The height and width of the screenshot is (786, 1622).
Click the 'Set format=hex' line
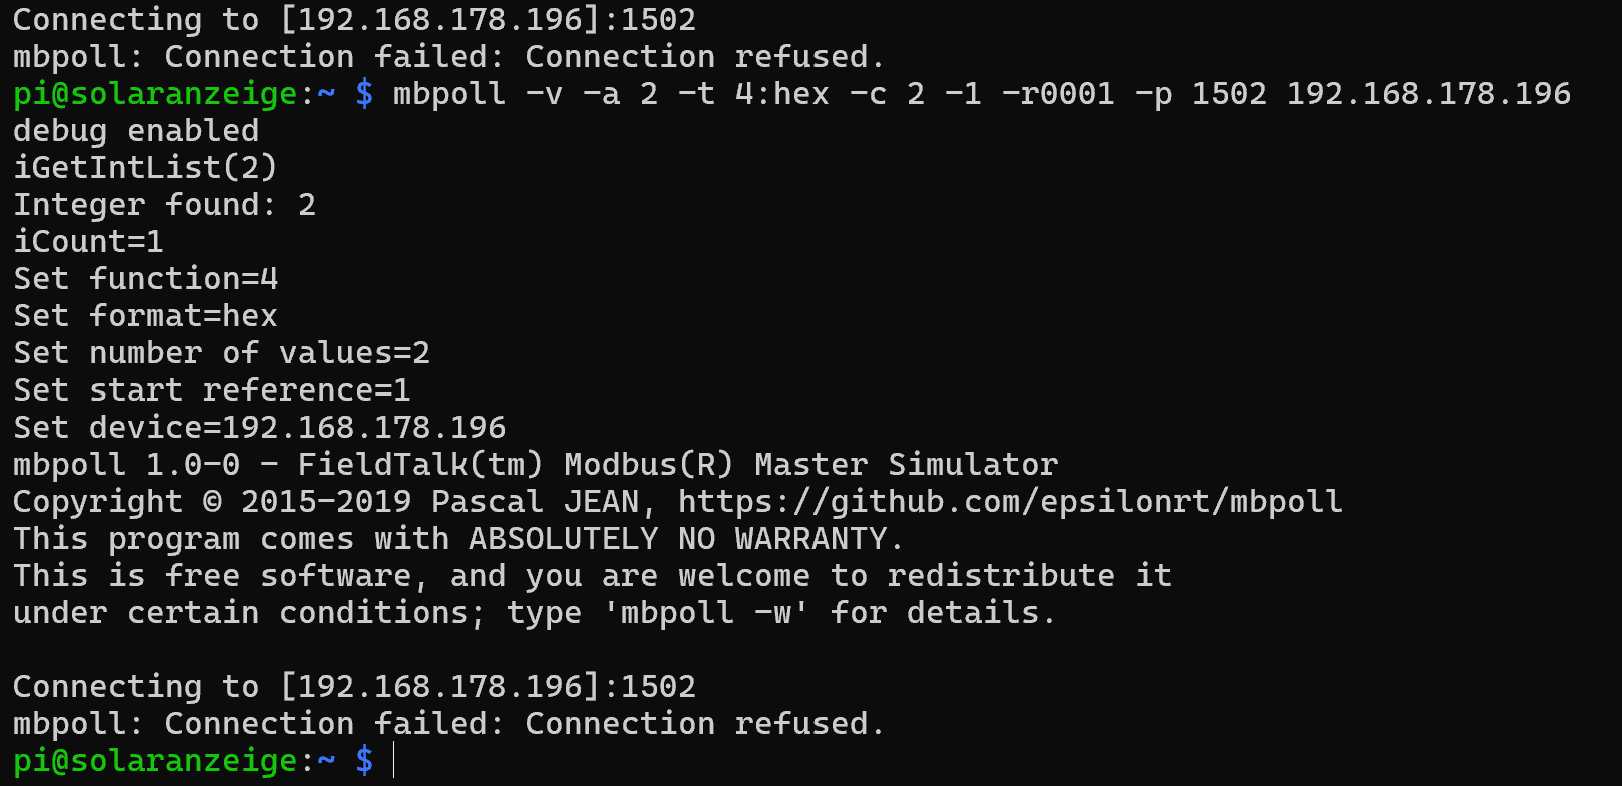tap(145, 316)
